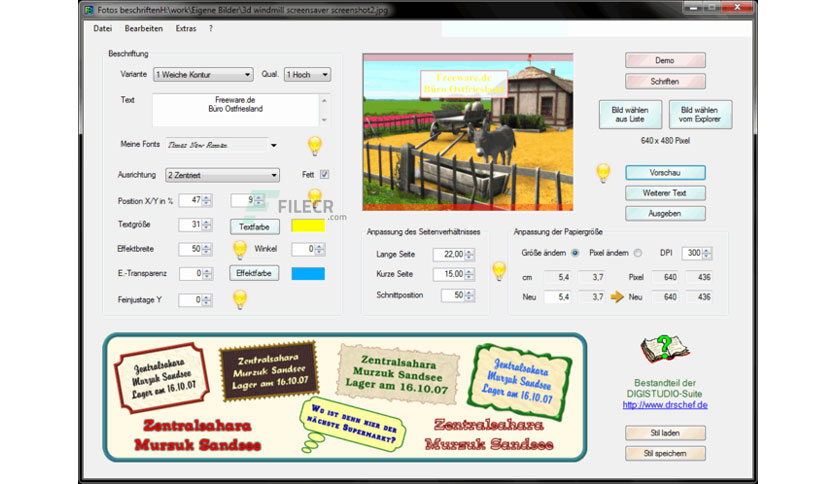This screenshot has height=484, width=836.
Task: Click the lightbulb hint left of Vorschau
Action: point(603,173)
